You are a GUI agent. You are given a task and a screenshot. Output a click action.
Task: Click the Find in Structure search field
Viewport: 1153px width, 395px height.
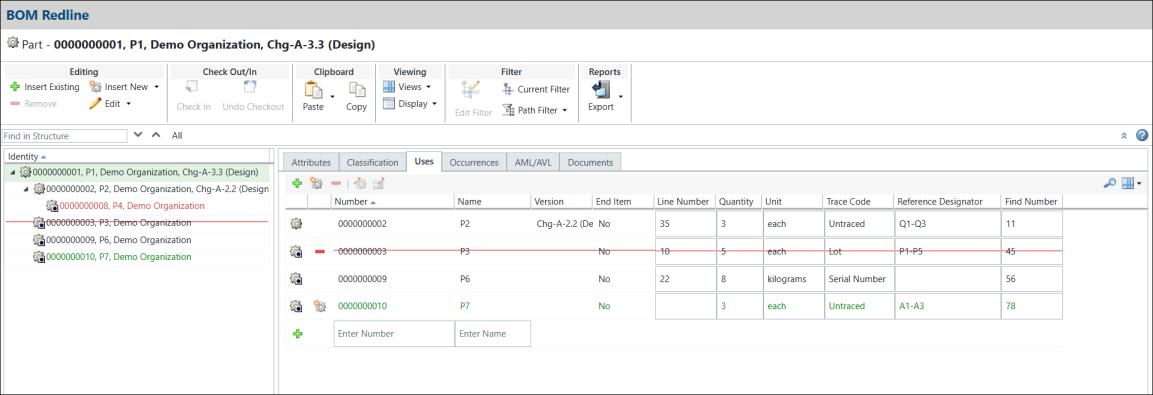pyautogui.click(x=64, y=136)
